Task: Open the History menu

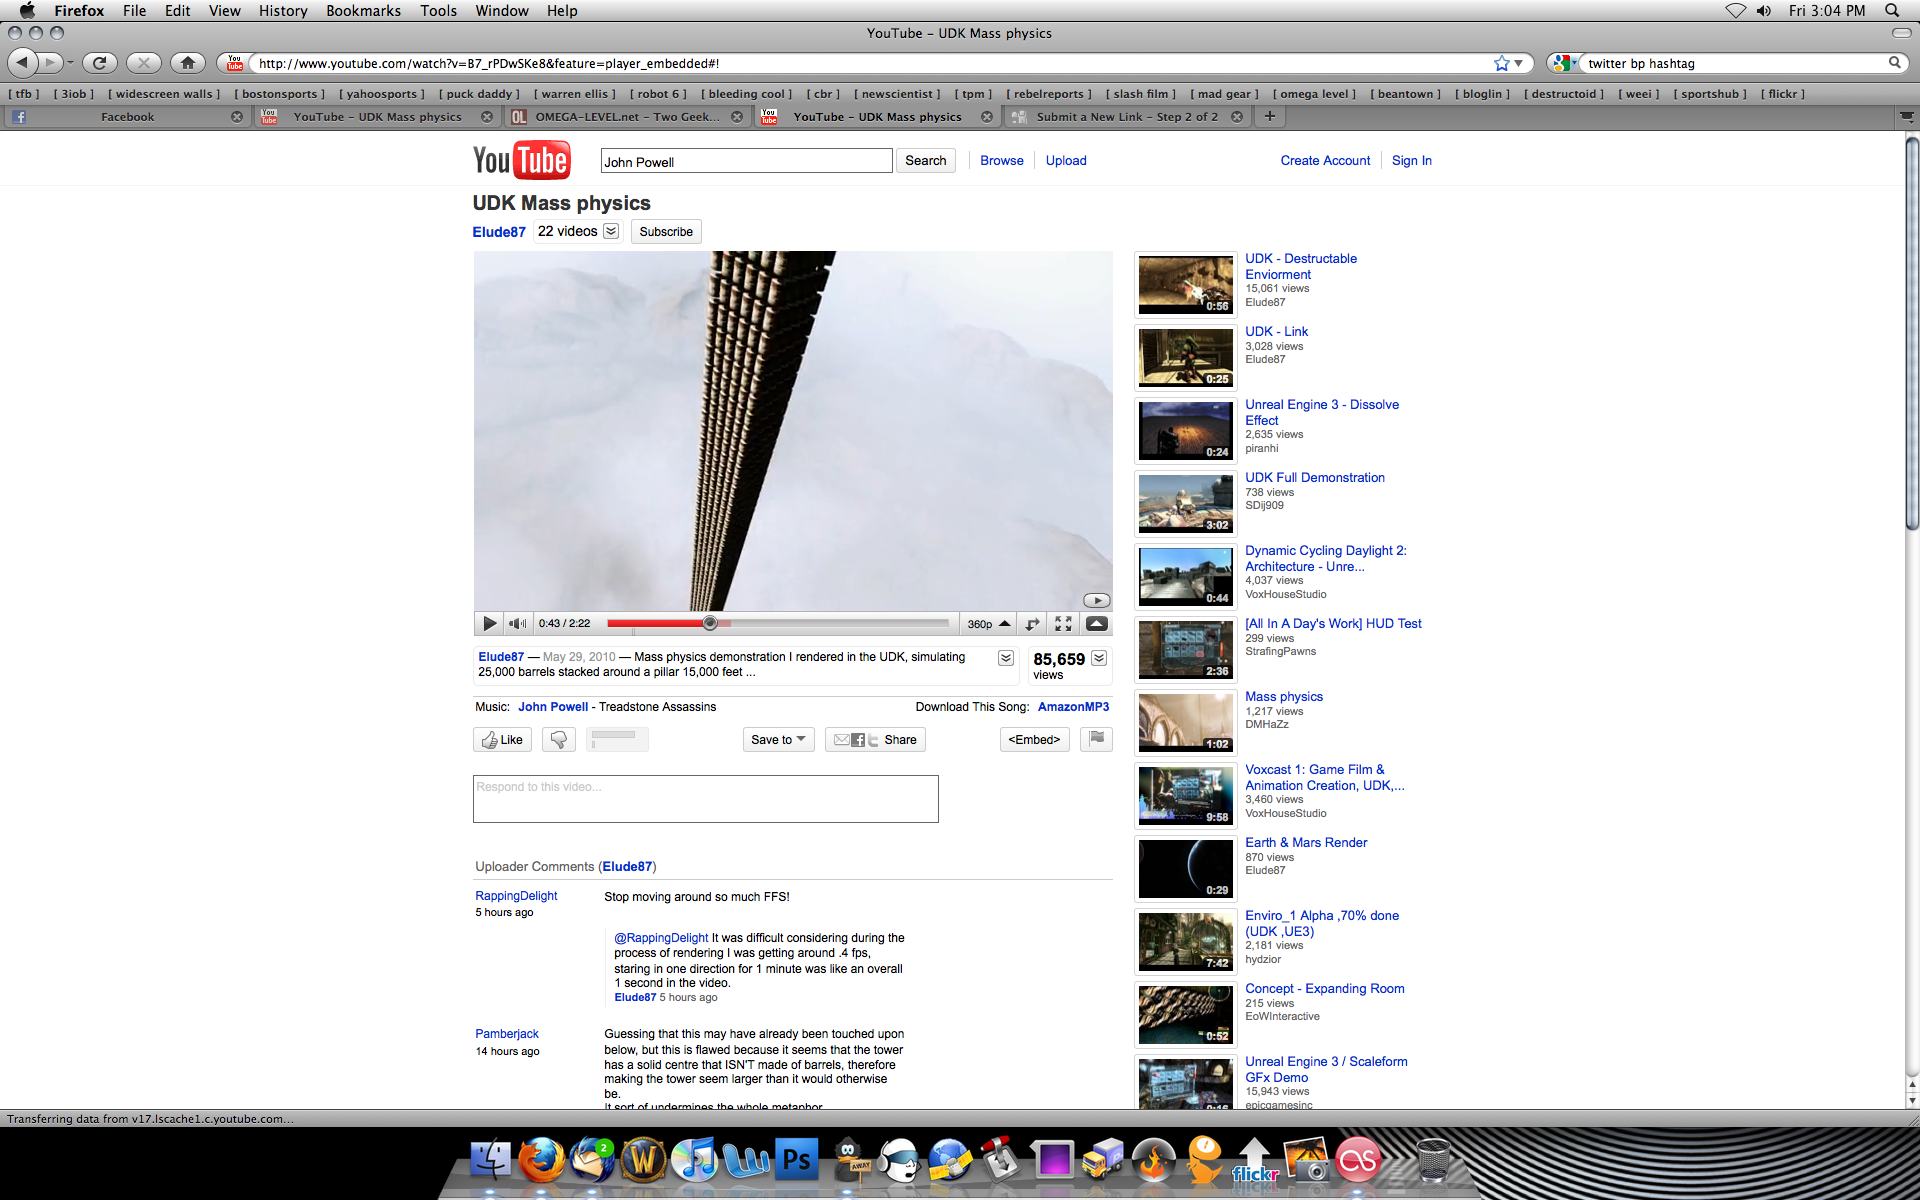Action: coord(283,11)
